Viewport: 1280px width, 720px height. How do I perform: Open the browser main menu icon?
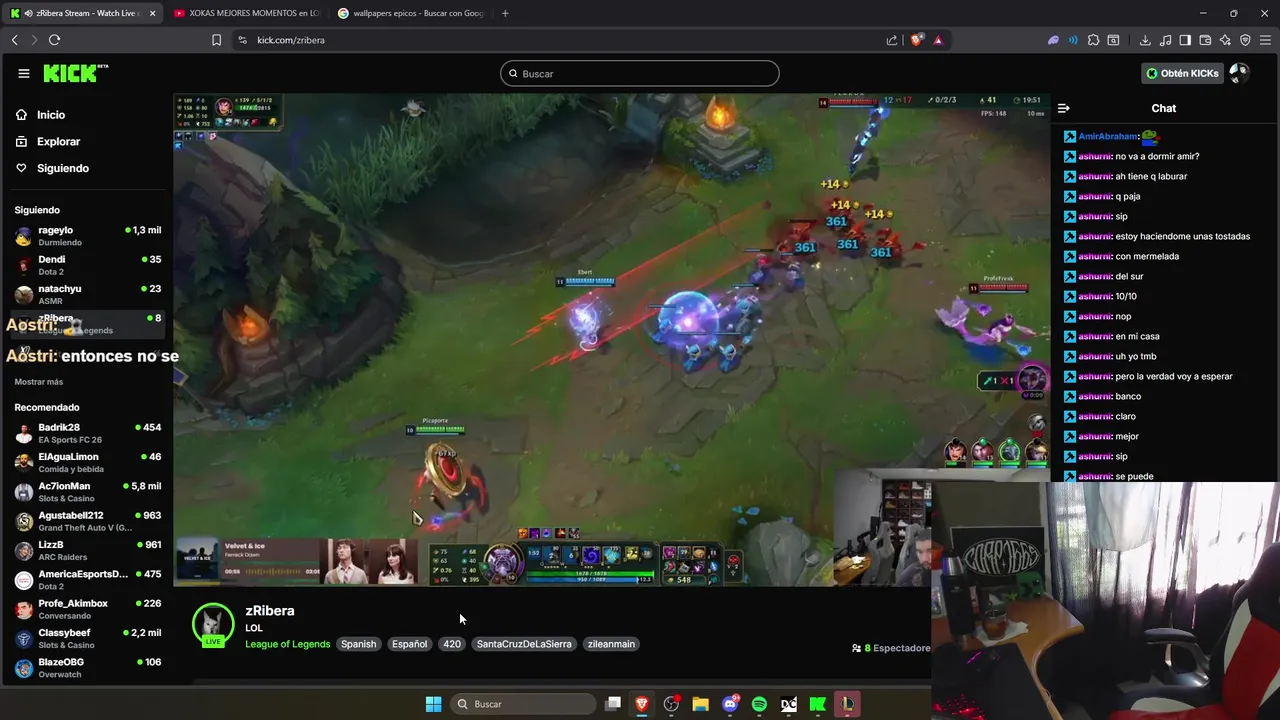coord(1265,40)
